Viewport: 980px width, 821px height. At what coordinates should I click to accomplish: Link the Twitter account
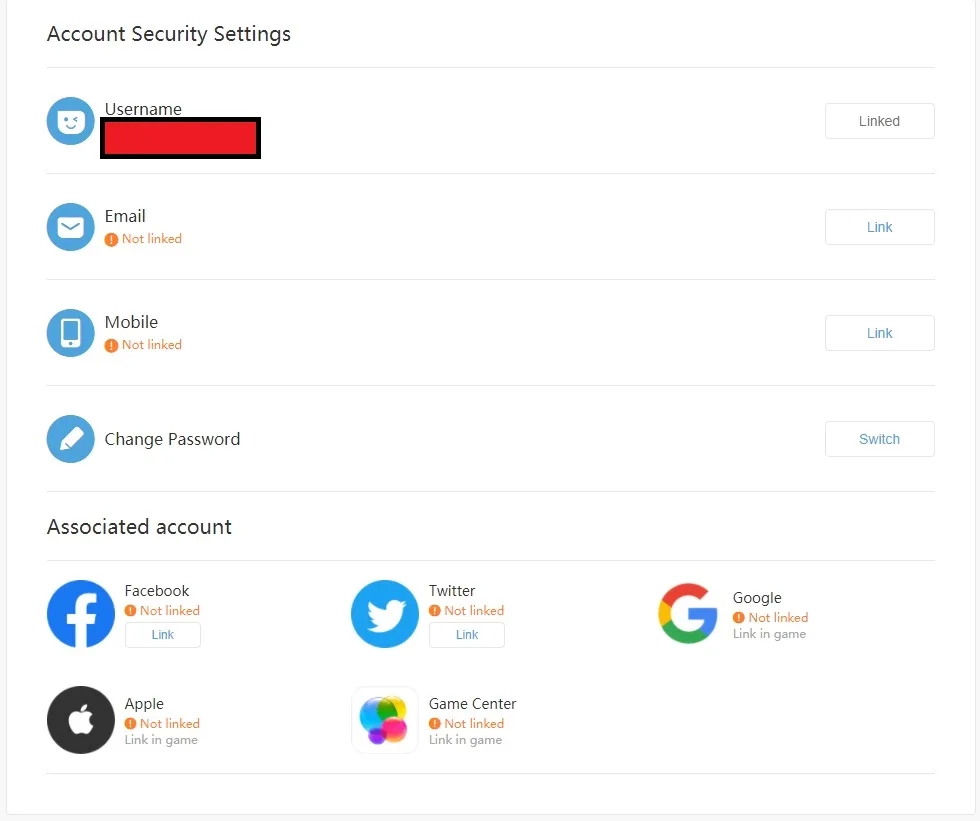467,635
